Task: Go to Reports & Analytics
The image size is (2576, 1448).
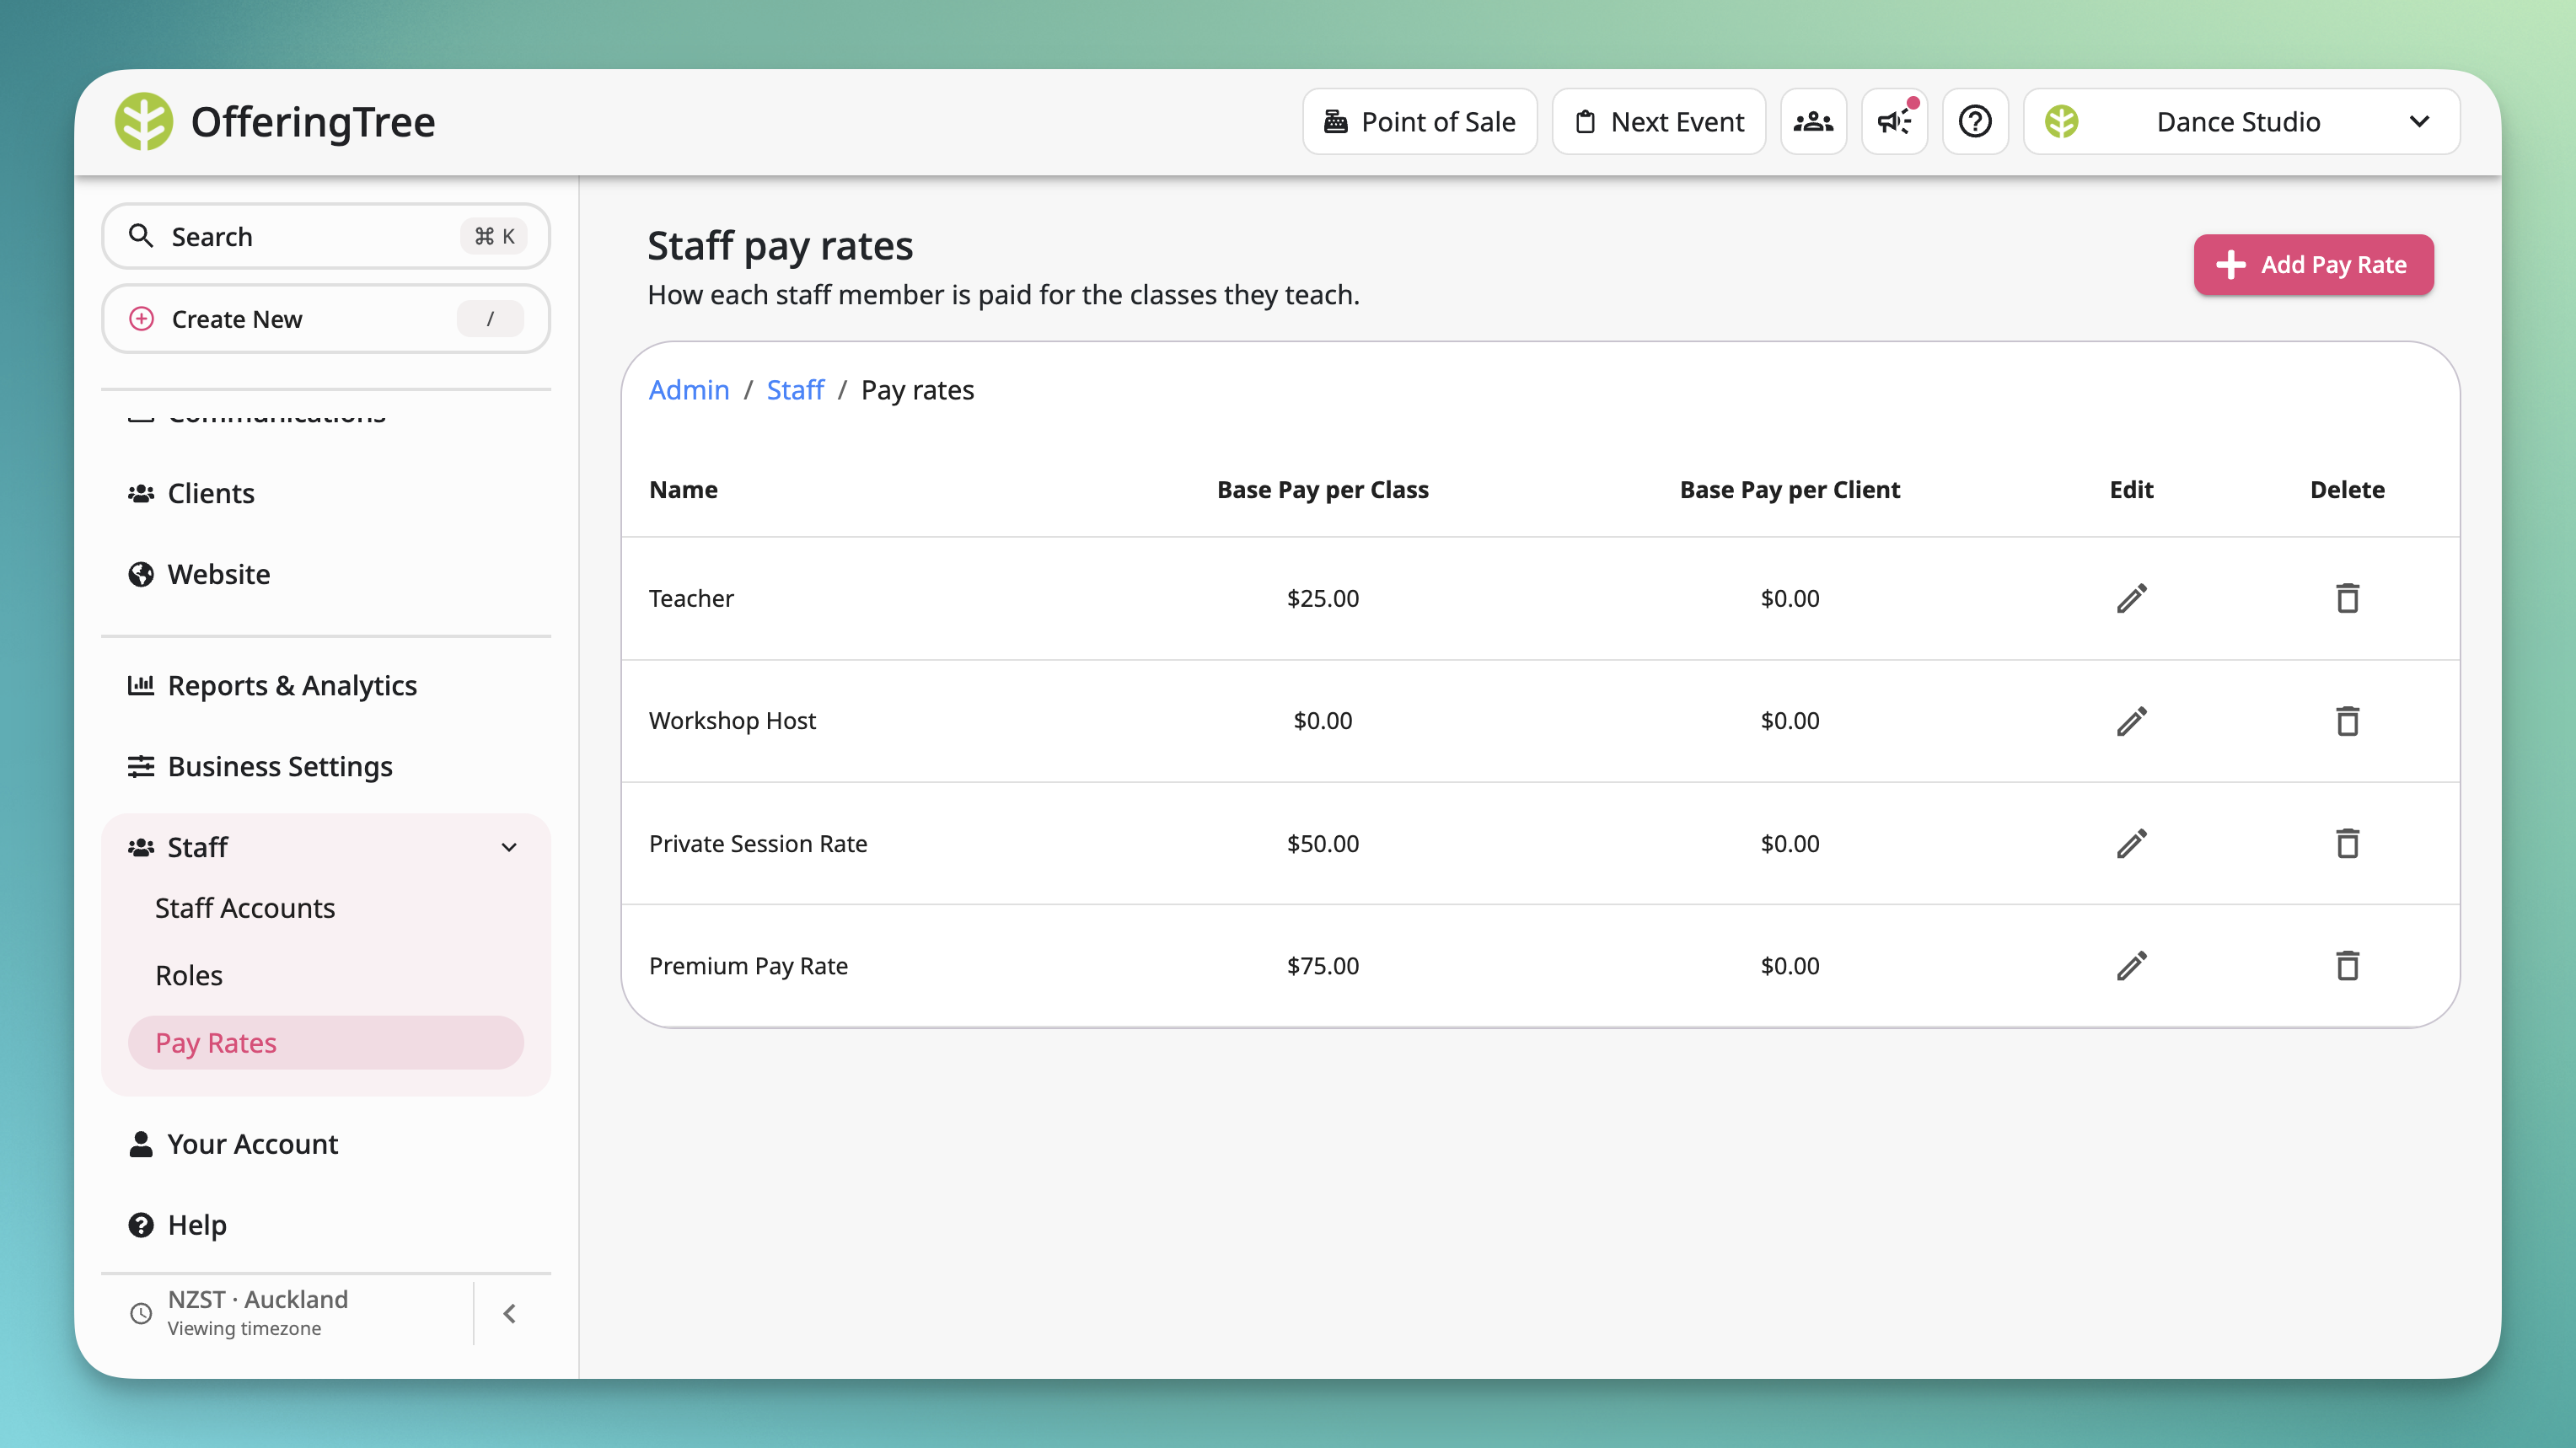Action: click(x=326, y=685)
